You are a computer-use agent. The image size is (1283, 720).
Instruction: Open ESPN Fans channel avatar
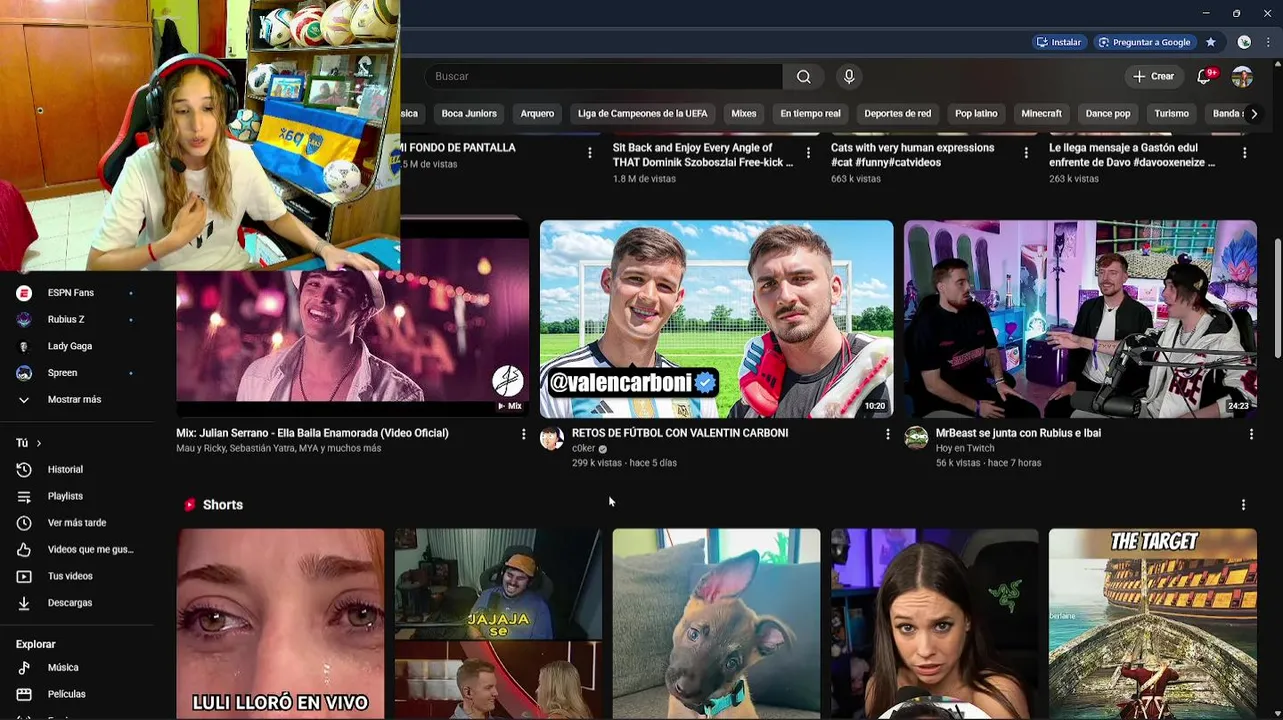point(24,293)
